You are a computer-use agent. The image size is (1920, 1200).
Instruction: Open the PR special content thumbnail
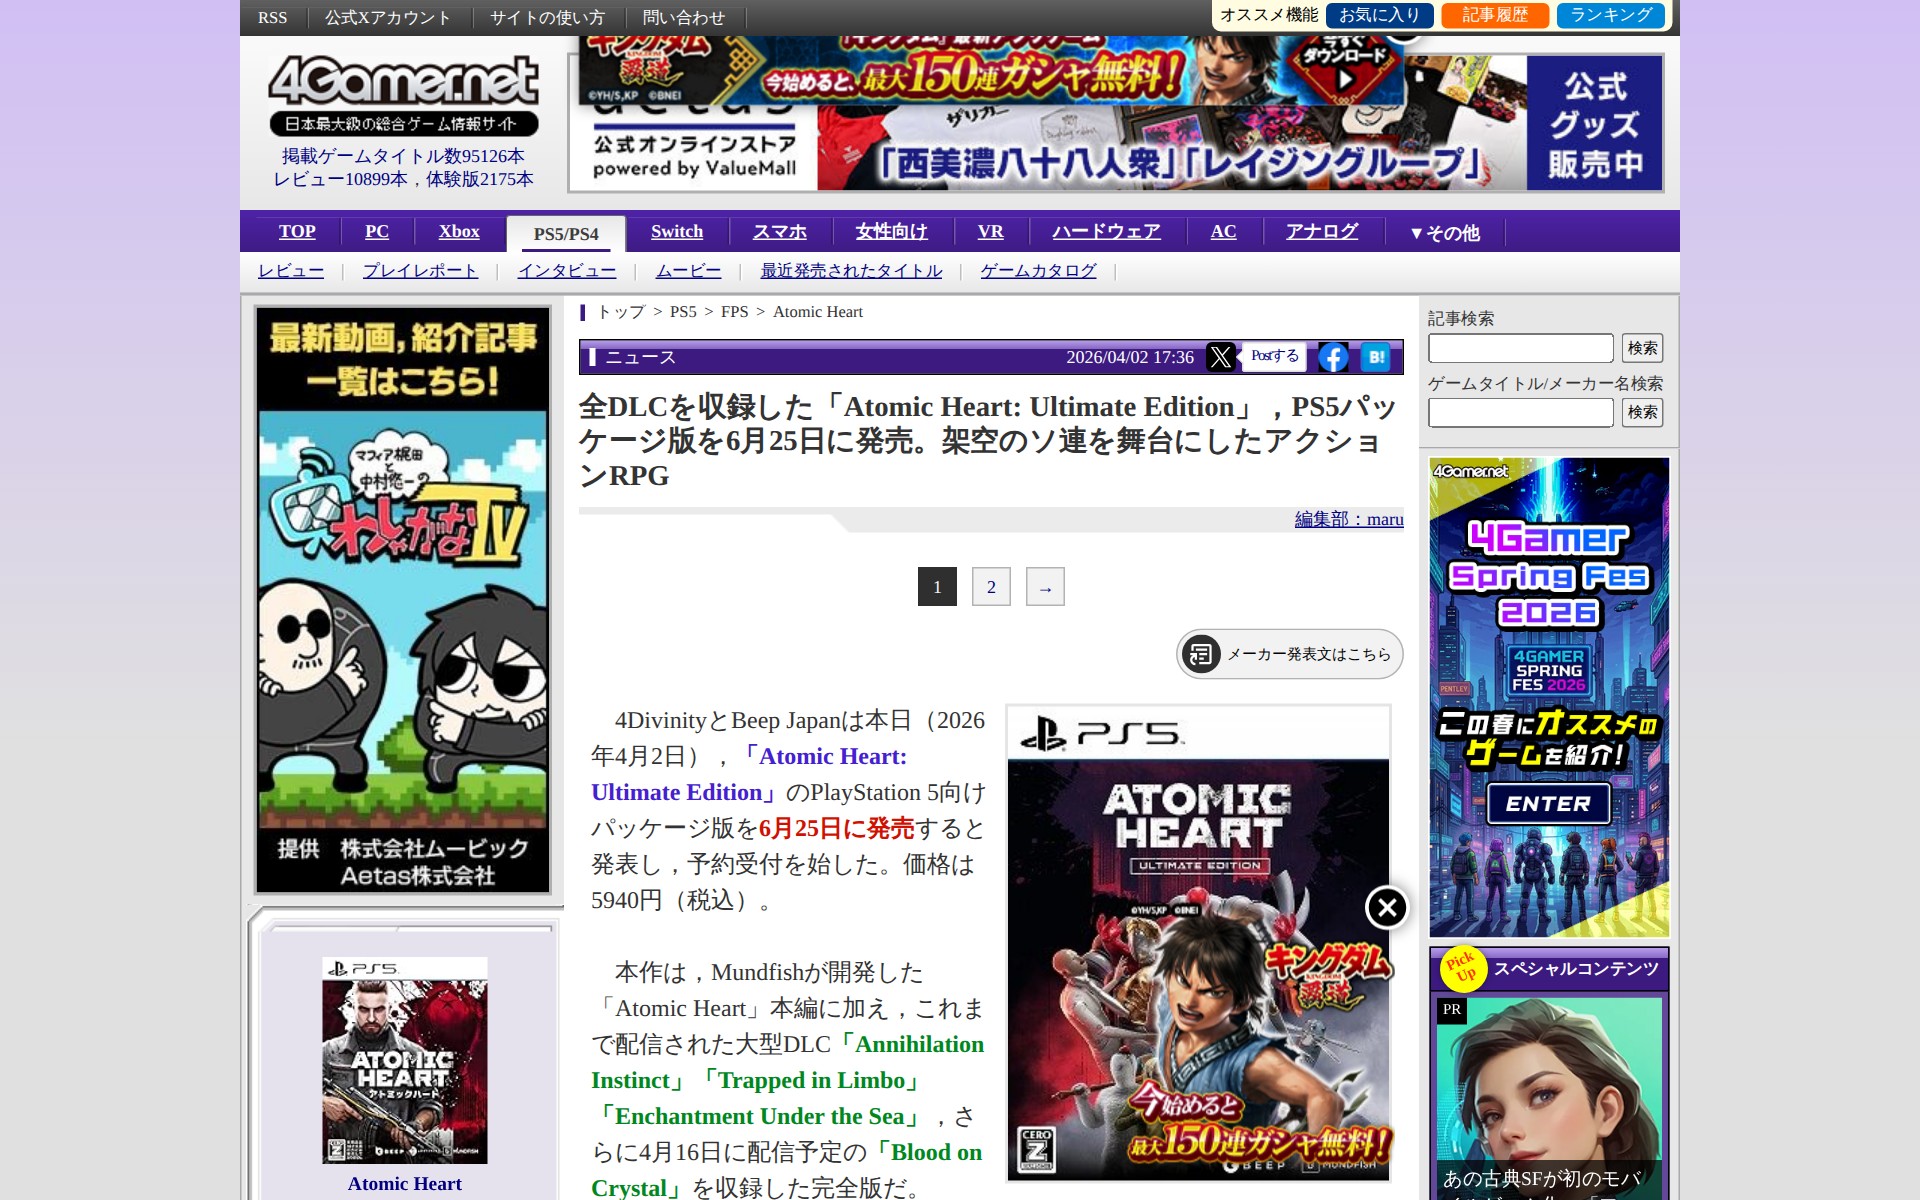coord(1549,1098)
